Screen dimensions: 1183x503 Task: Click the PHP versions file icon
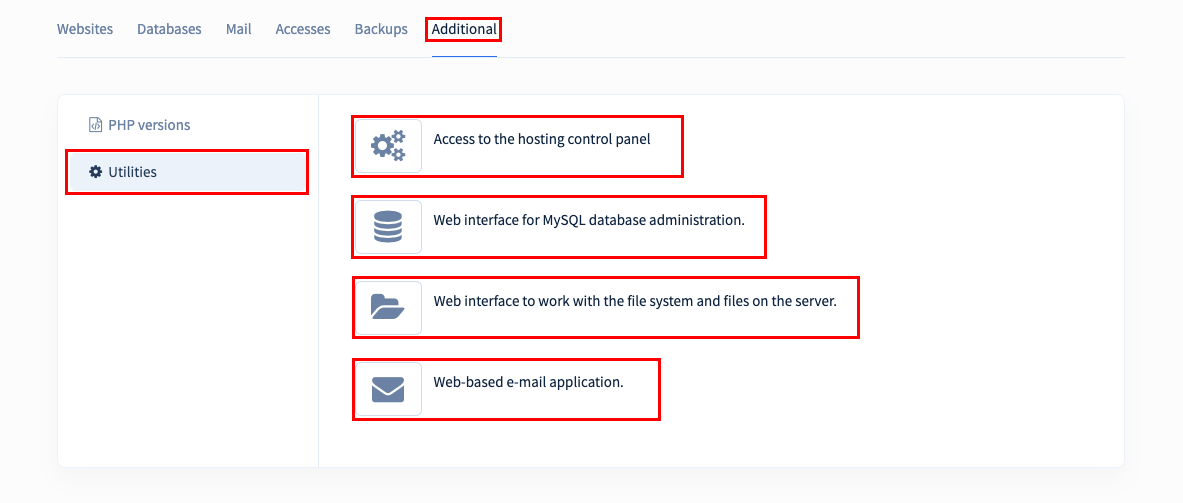click(x=95, y=124)
